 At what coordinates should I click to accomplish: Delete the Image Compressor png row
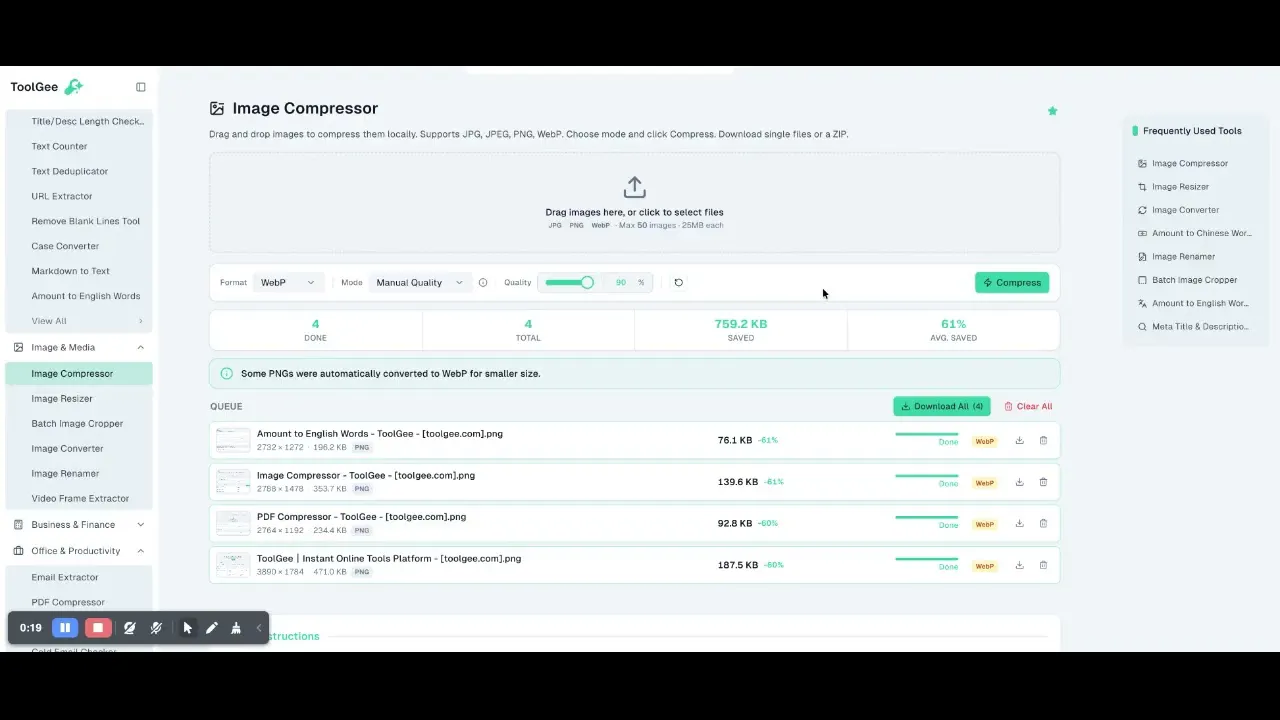coord(1043,482)
